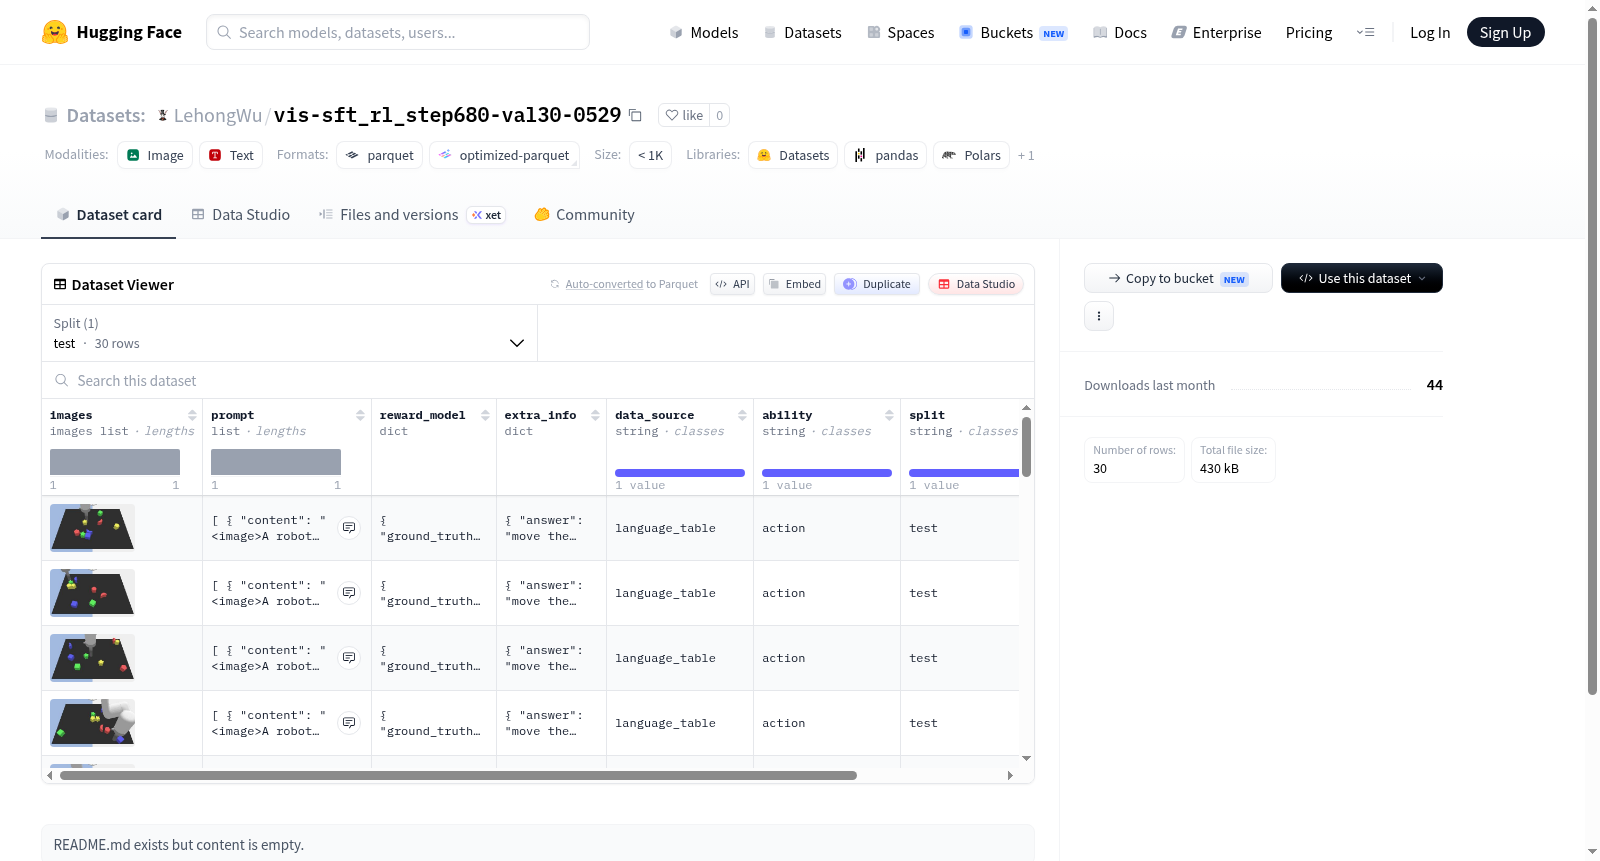Filter by the Image modality tag
The image size is (1600, 861).
tap(155, 155)
